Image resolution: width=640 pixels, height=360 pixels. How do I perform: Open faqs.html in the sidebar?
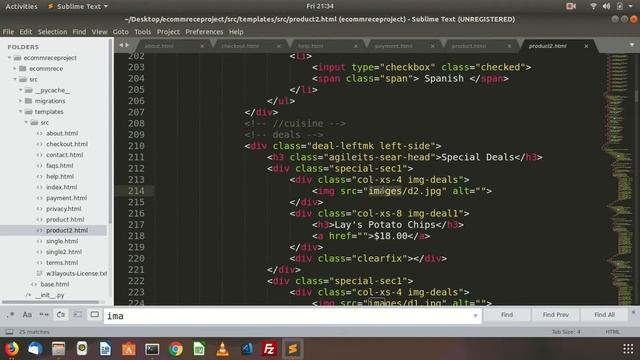tap(60, 165)
